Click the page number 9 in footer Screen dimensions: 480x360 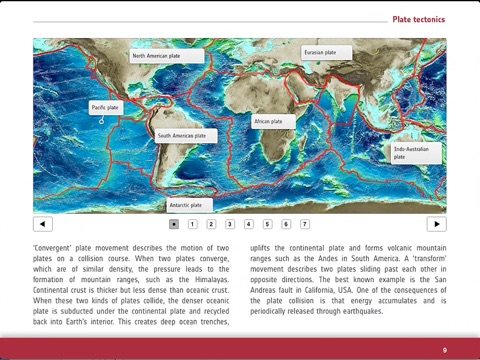(x=445, y=350)
